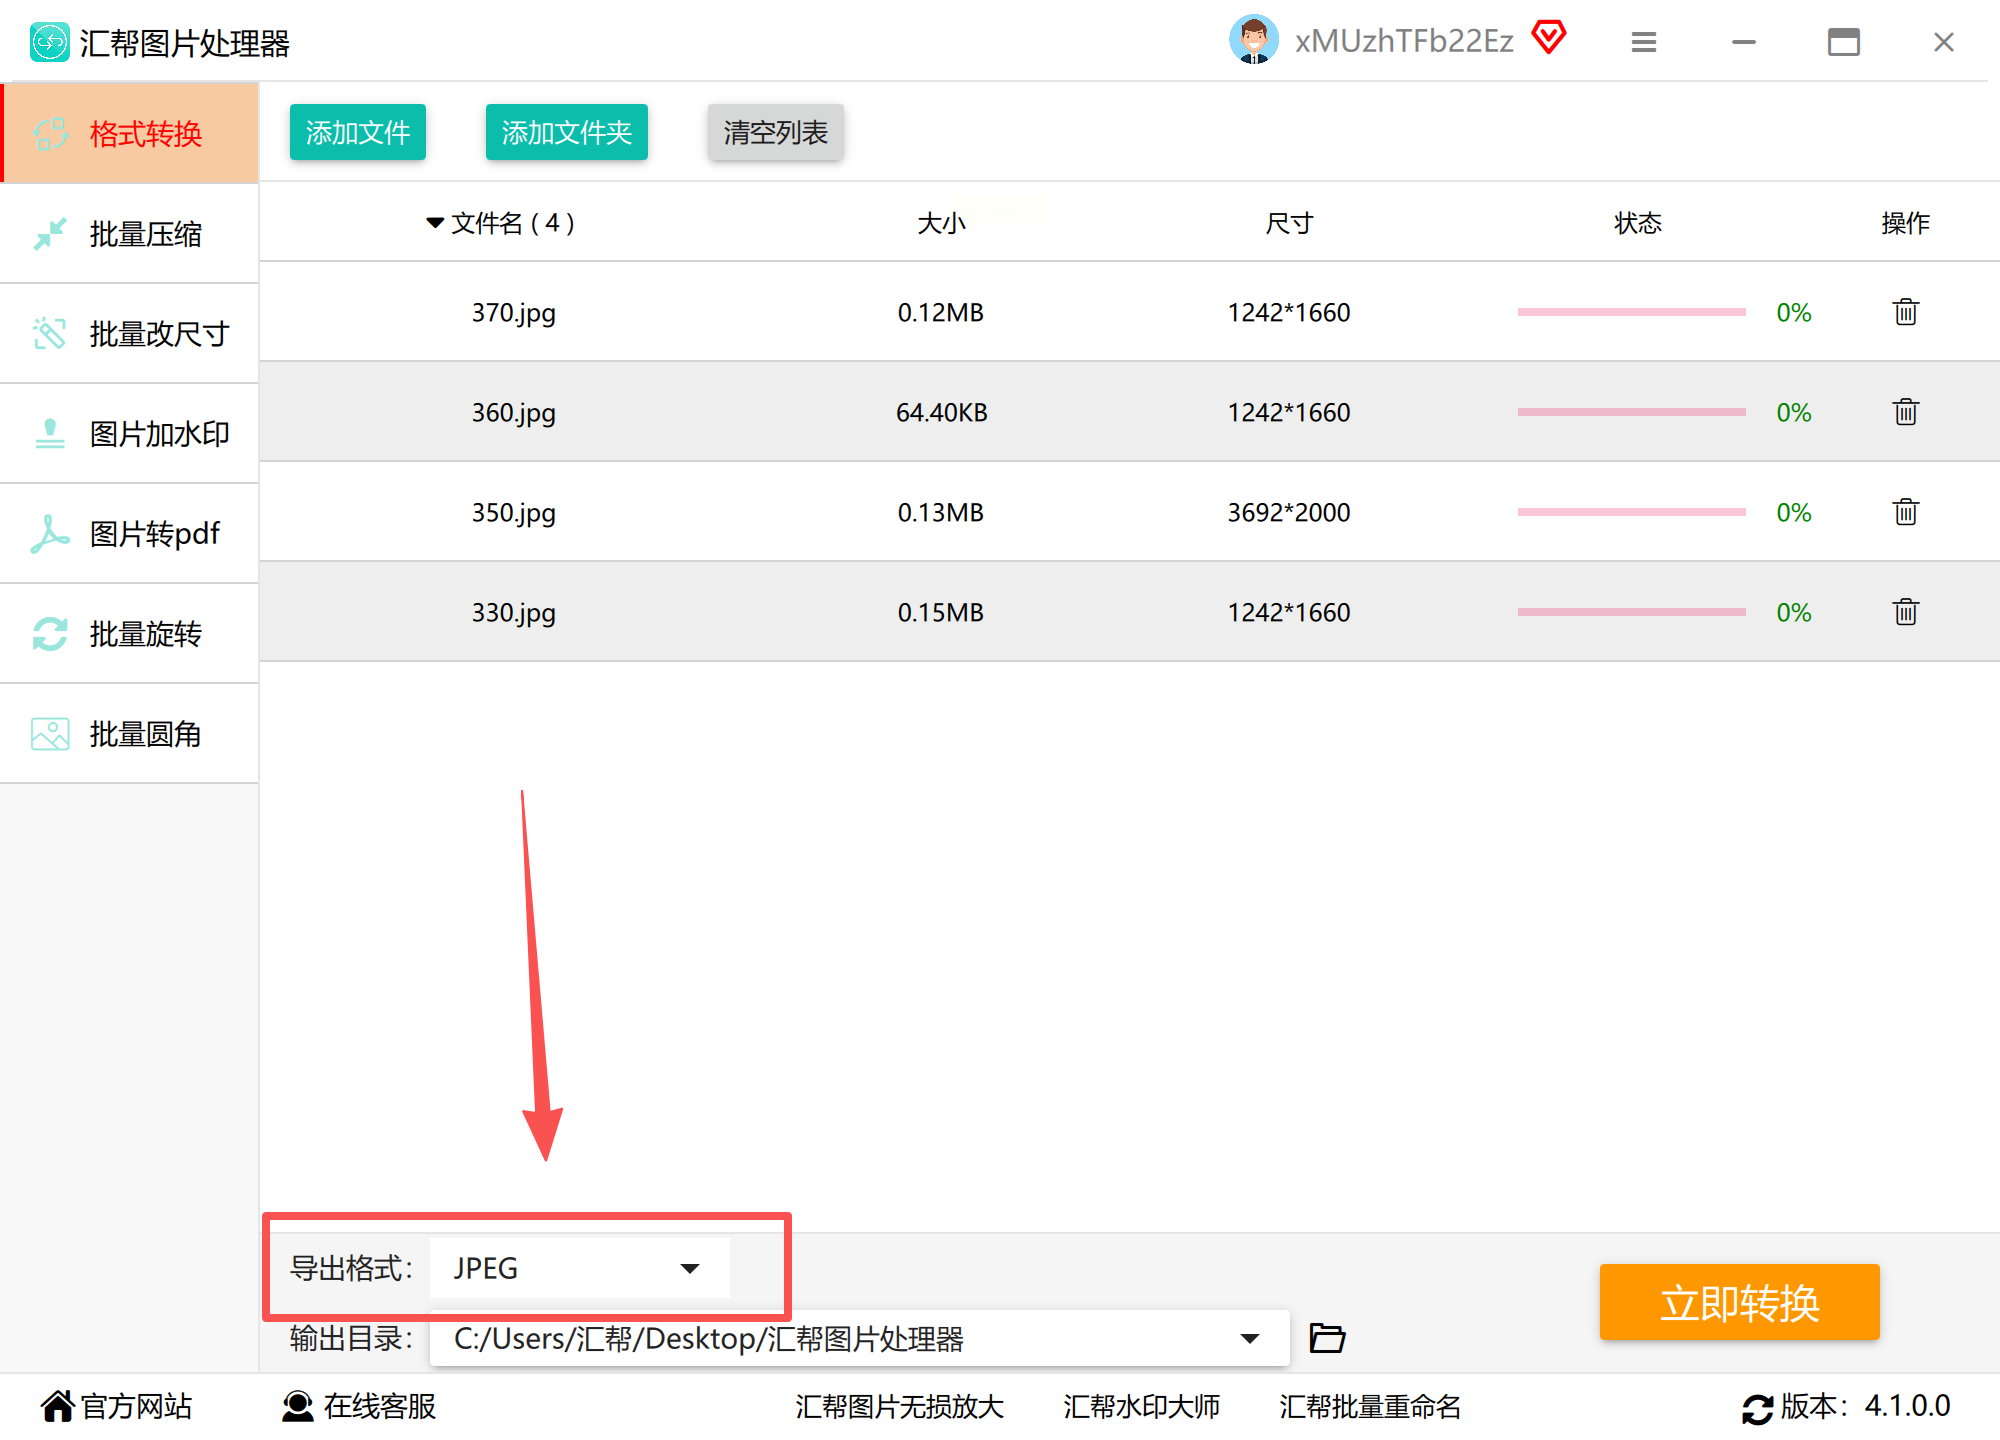Screen dimensions: 2000x1440
Task: Open output folder browse icon
Action: pos(1327,1338)
